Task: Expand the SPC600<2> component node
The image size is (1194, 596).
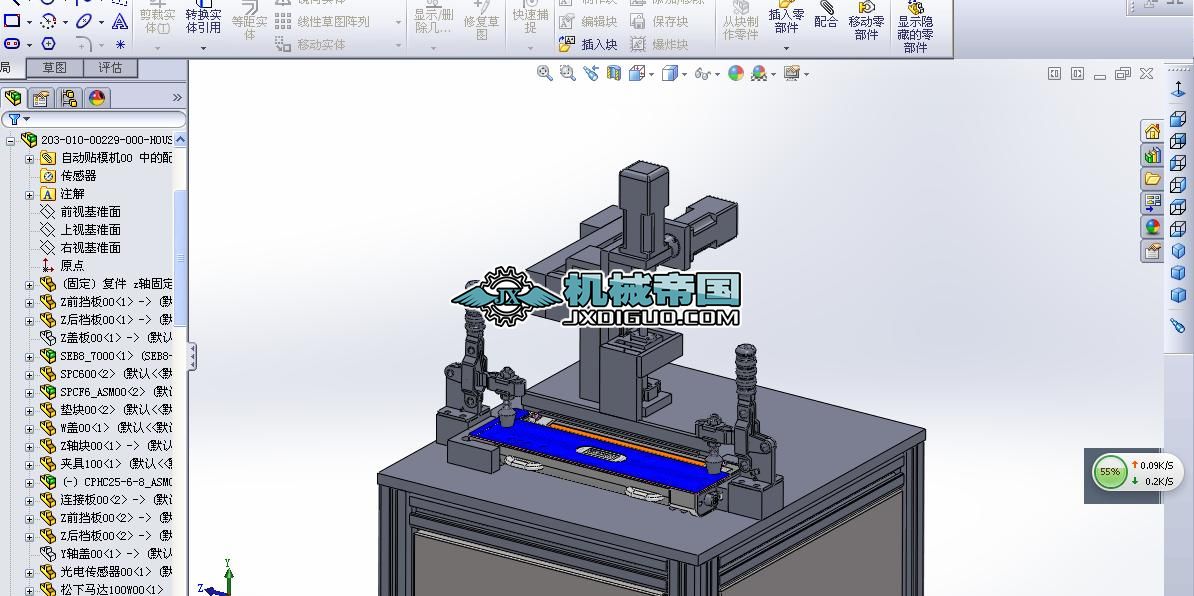Action: click(x=29, y=374)
